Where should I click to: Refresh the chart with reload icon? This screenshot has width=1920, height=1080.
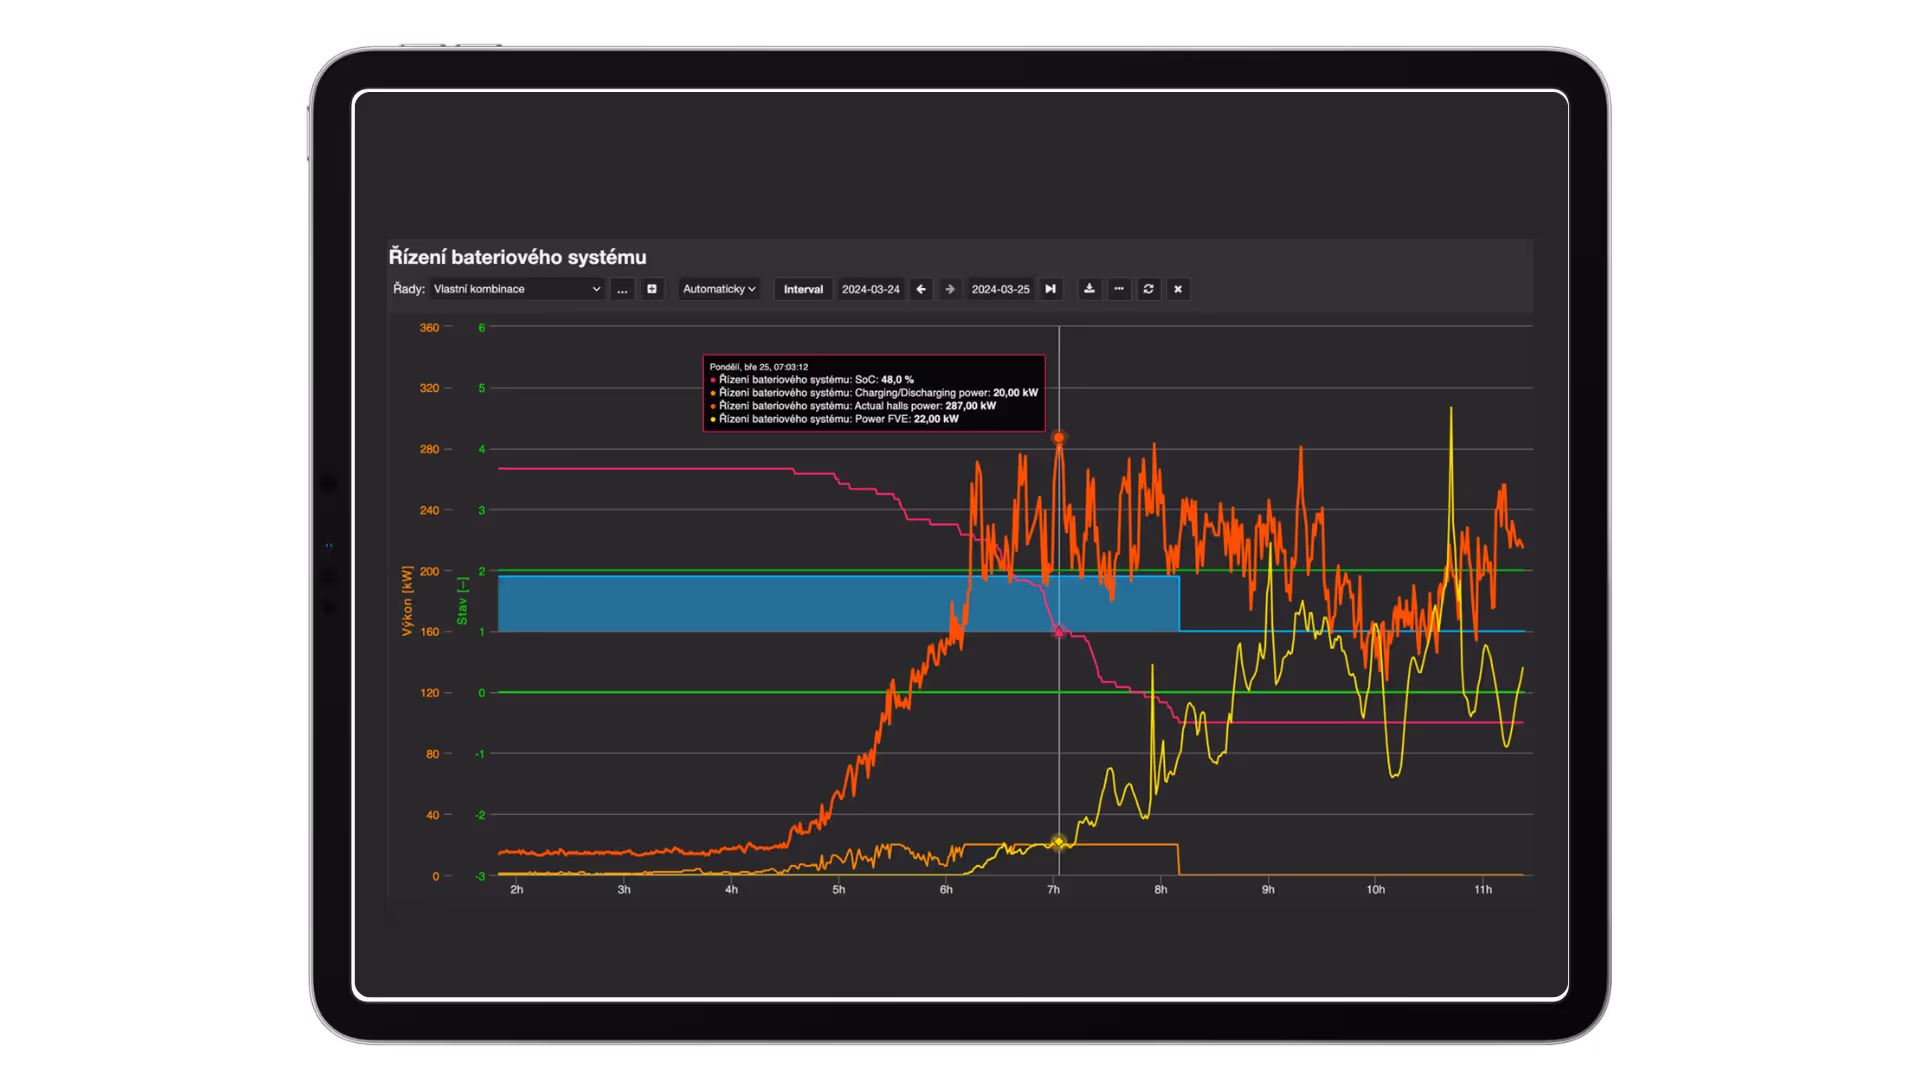pos(1148,289)
